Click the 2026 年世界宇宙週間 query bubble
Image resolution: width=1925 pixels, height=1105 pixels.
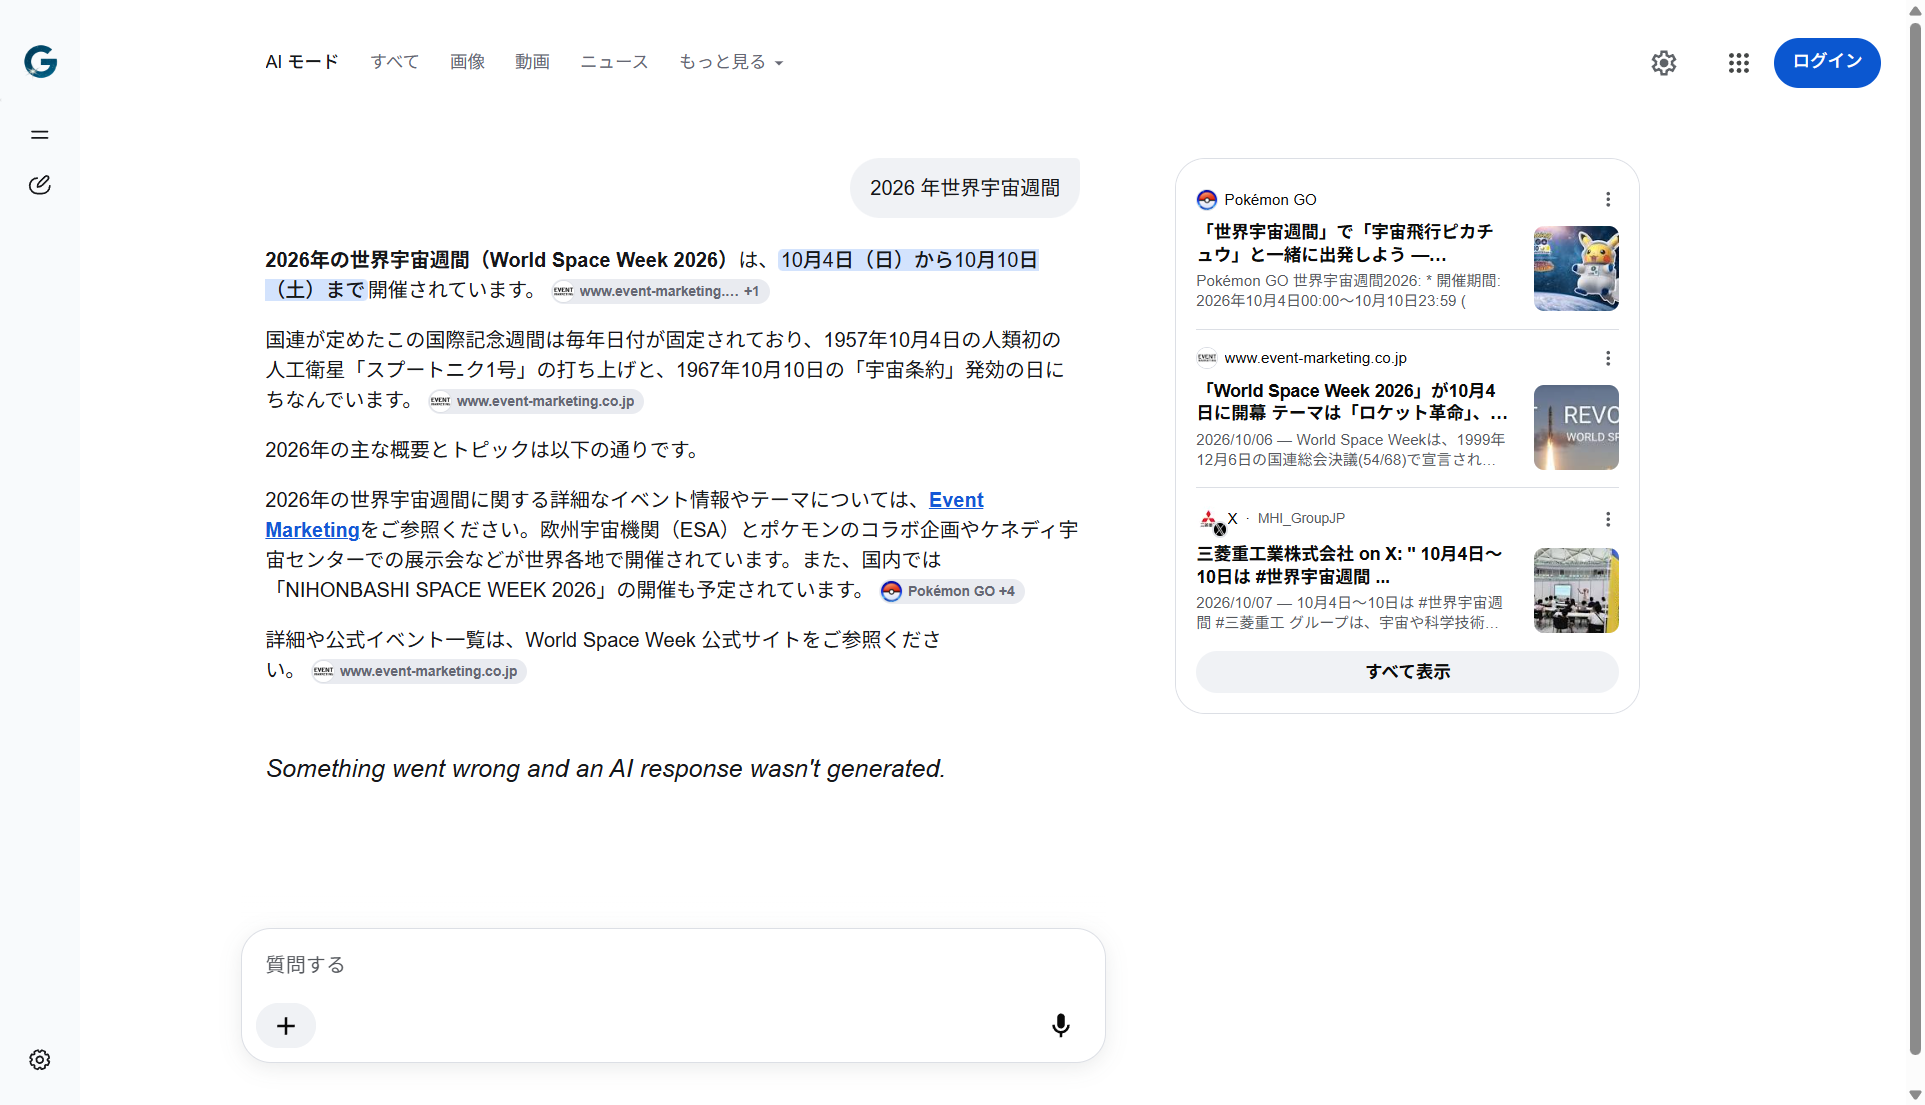tap(965, 188)
